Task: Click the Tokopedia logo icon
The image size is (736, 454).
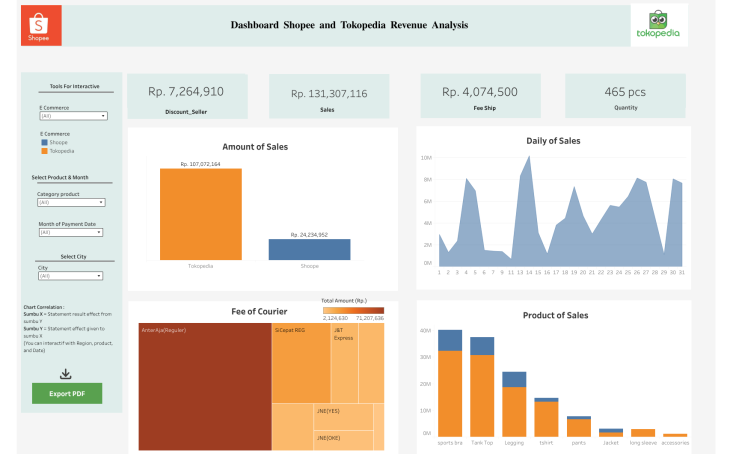Action: (x=658, y=25)
